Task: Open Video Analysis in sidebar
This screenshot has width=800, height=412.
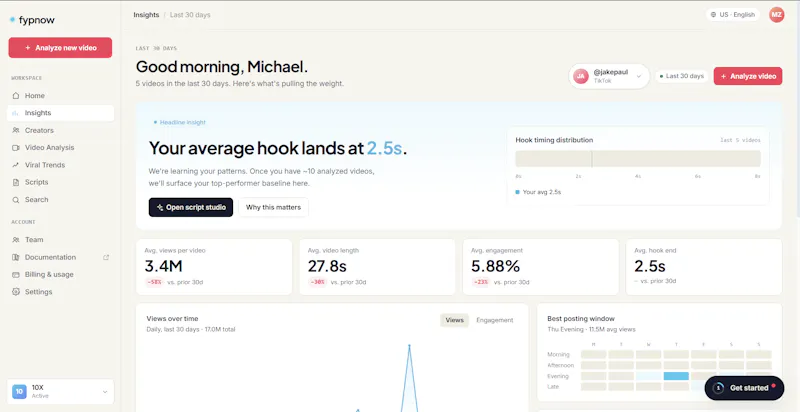Action: (60, 148)
